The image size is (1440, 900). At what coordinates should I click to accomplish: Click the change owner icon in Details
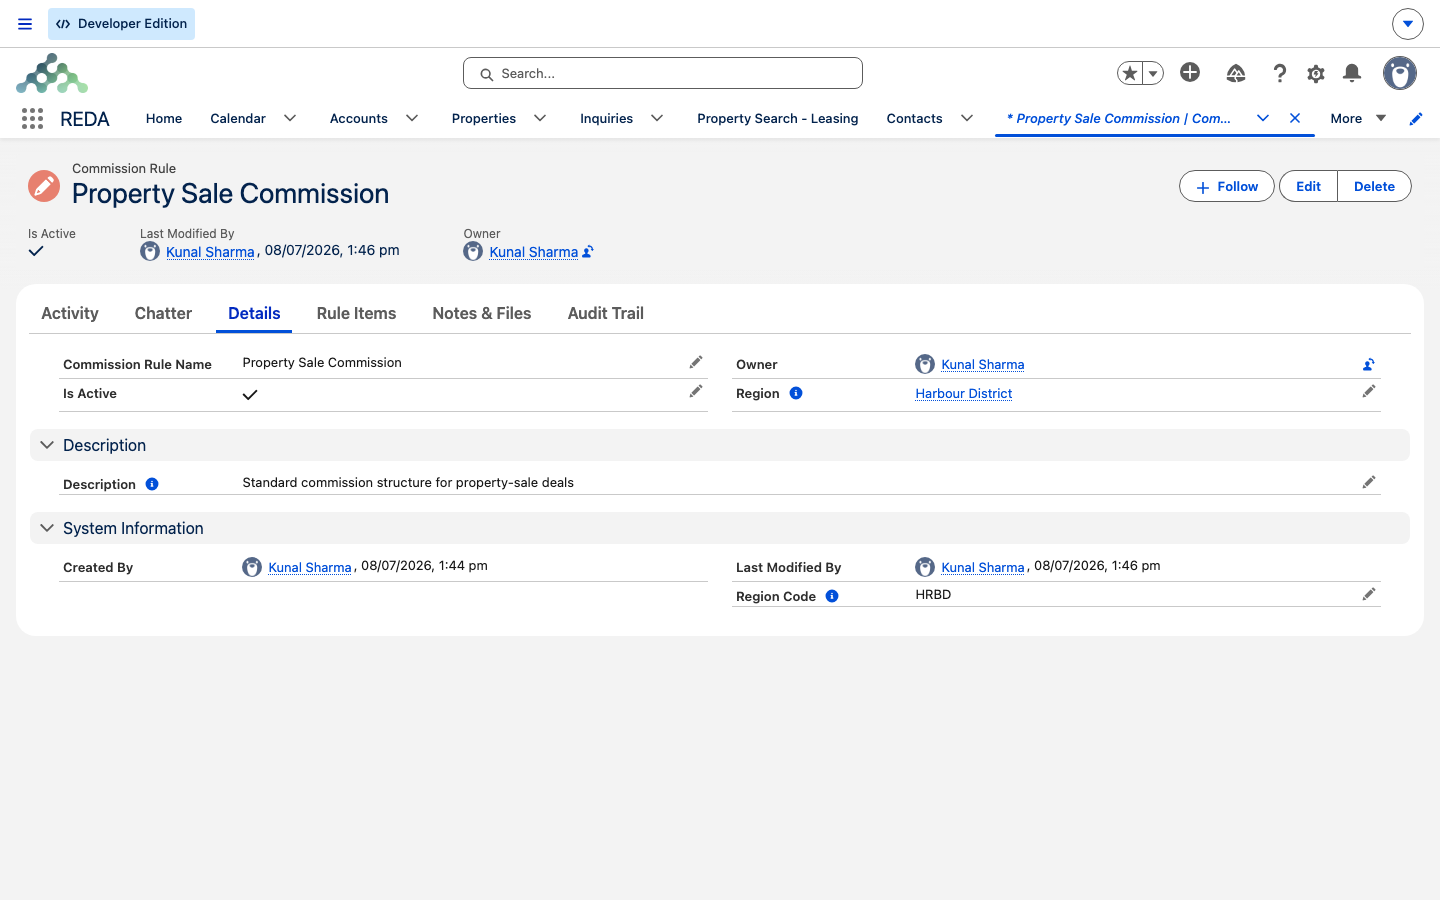1369,365
